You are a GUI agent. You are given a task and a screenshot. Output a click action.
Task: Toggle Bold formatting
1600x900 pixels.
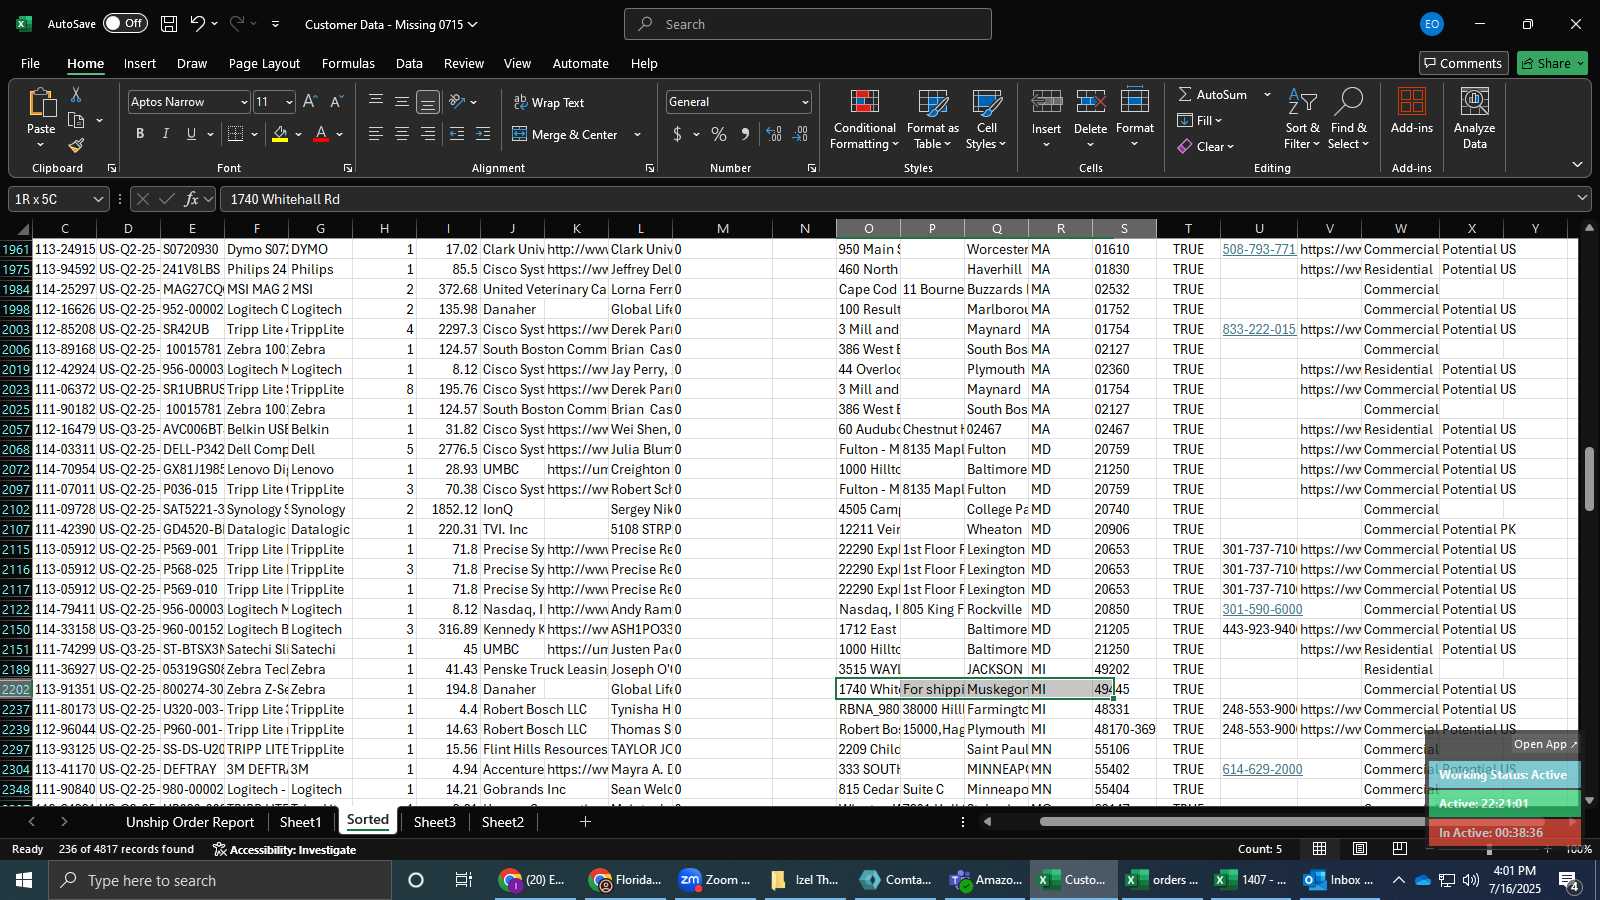click(140, 134)
